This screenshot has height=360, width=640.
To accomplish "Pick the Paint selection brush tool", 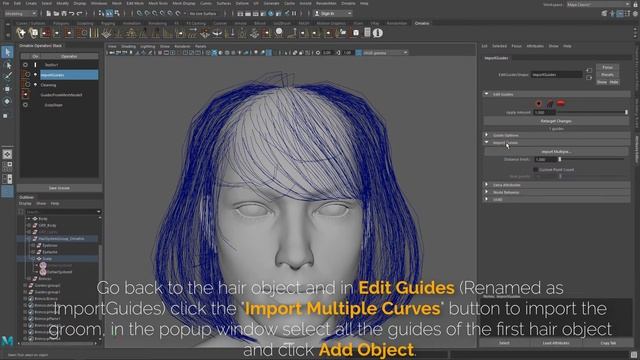I will pos(7,76).
